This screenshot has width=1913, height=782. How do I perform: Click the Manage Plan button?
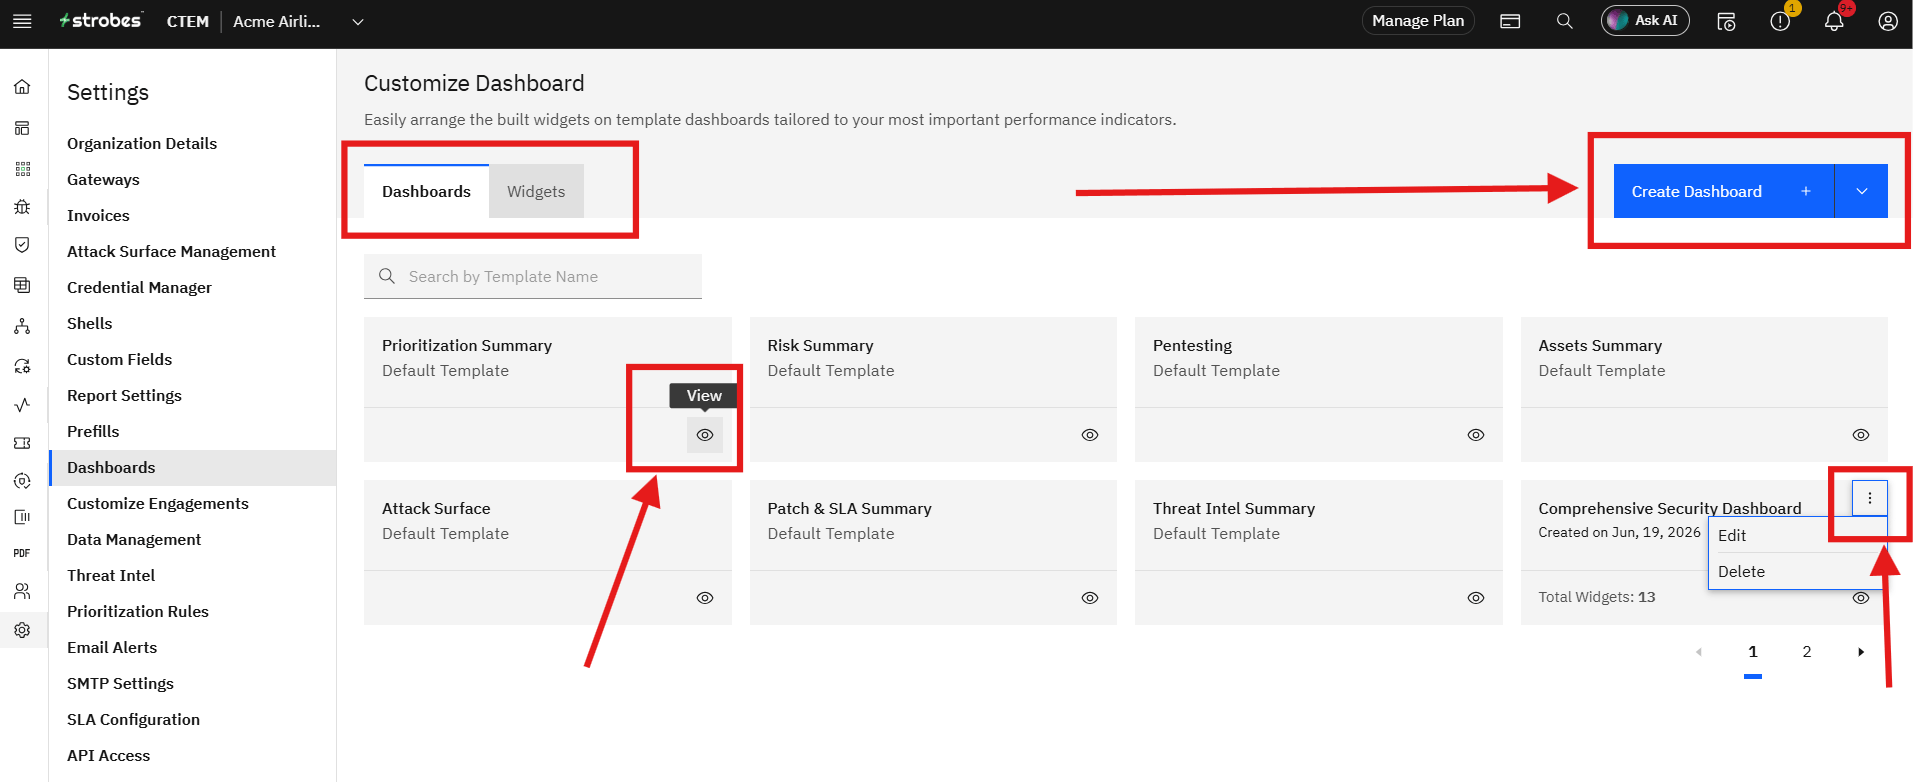click(x=1418, y=21)
